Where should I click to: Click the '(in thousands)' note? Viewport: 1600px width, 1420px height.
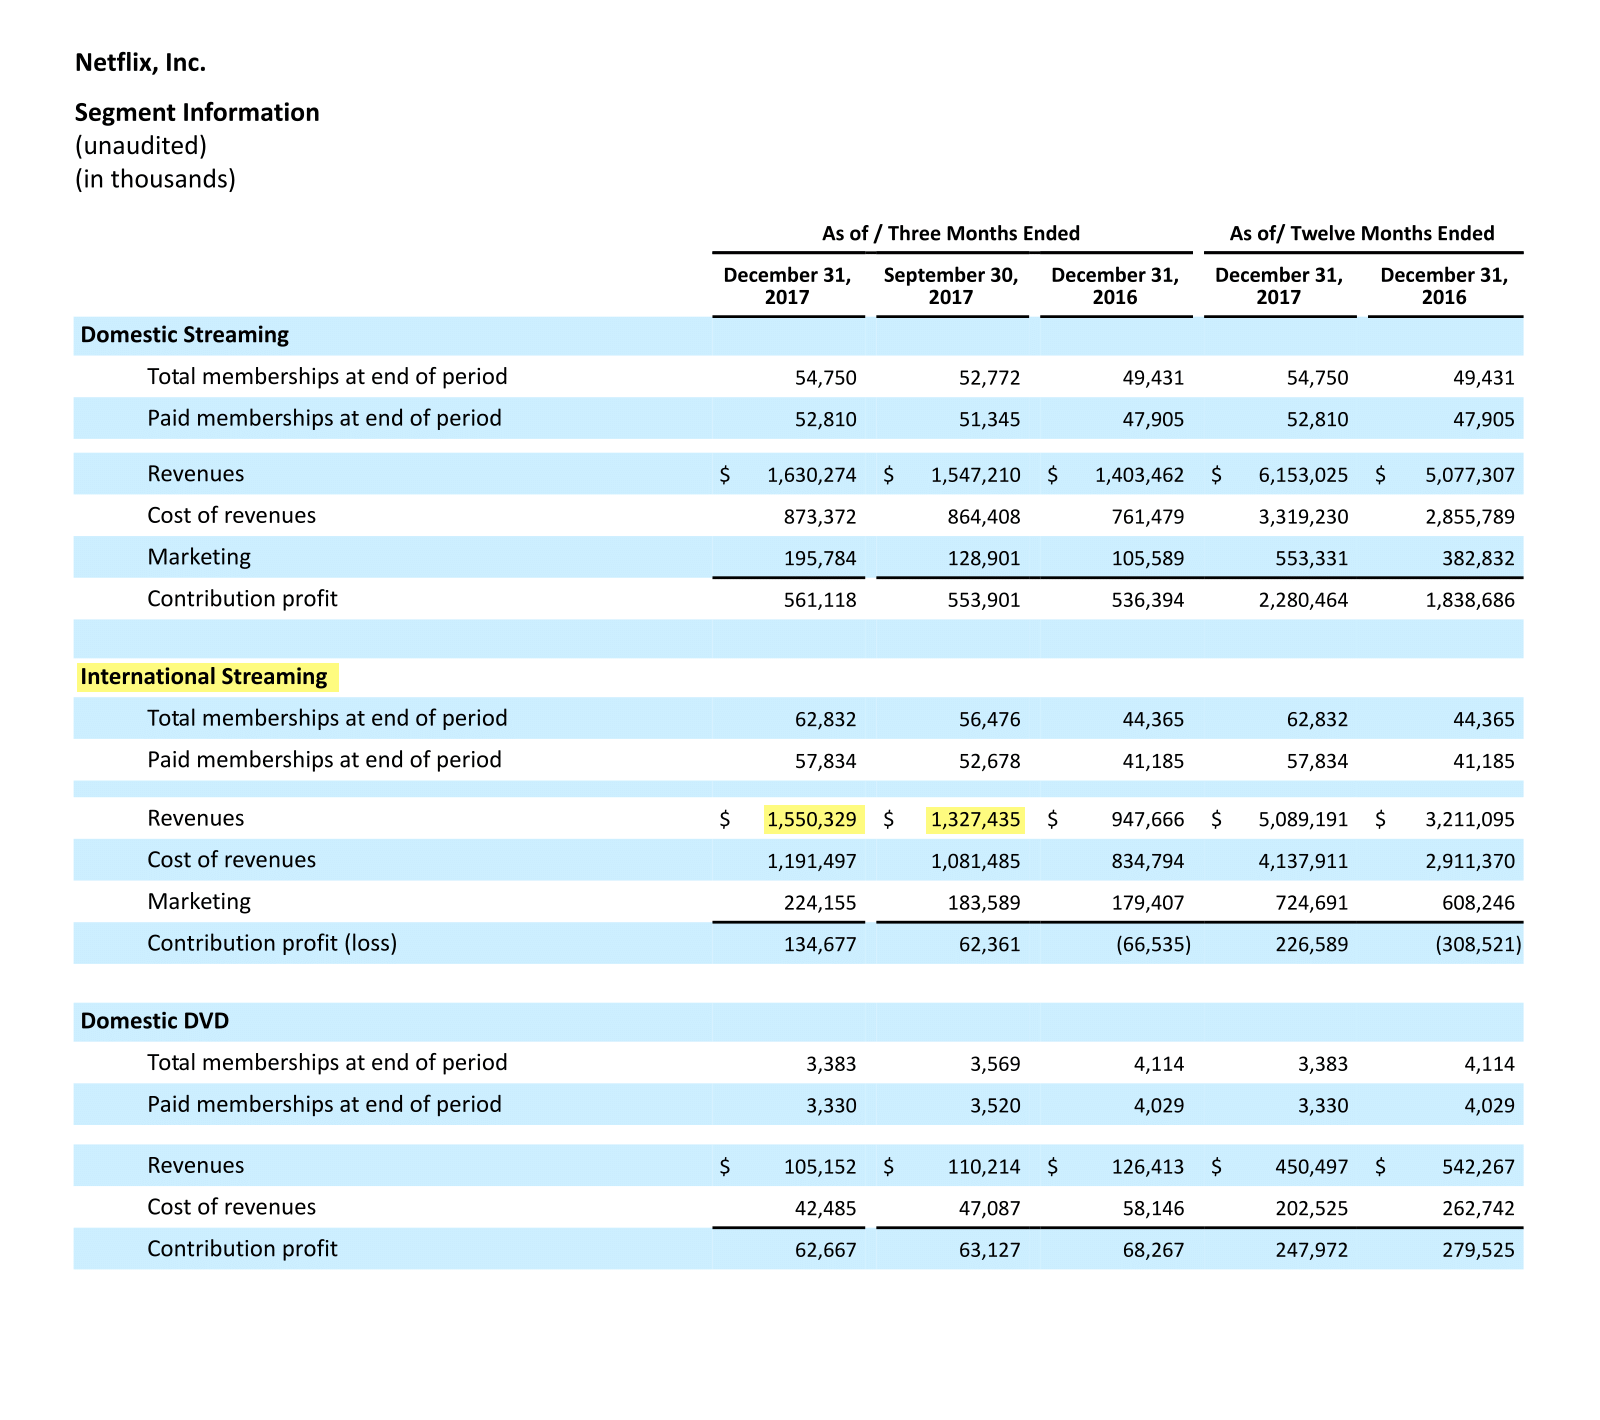pos(156,179)
